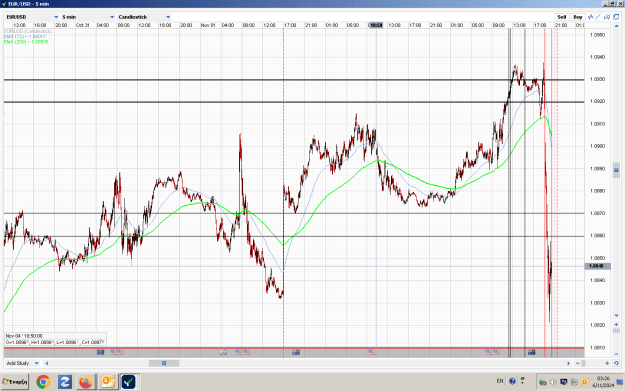Click the event flag below the magenta line

point(296,352)
